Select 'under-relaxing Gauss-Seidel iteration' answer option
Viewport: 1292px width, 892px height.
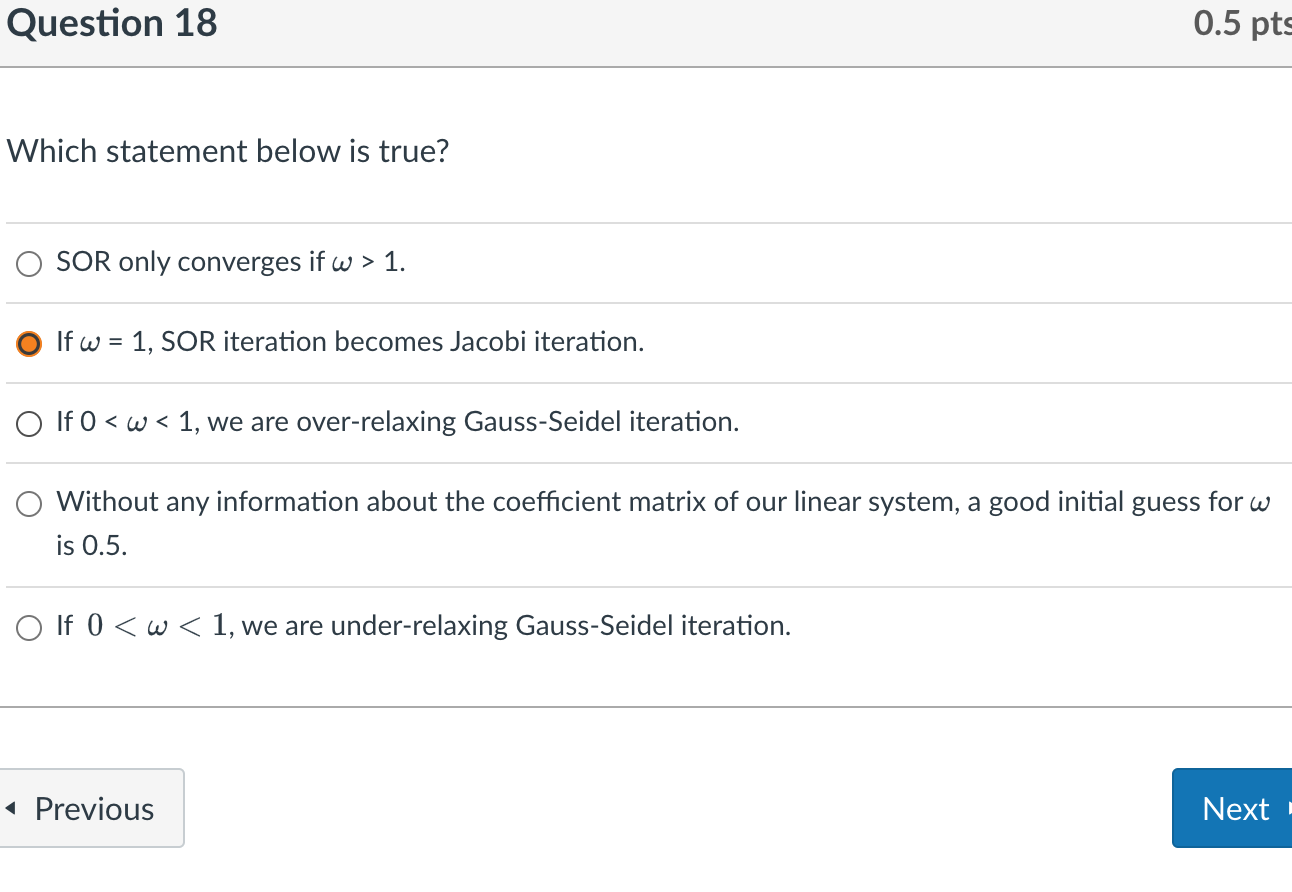click(28, 626)
